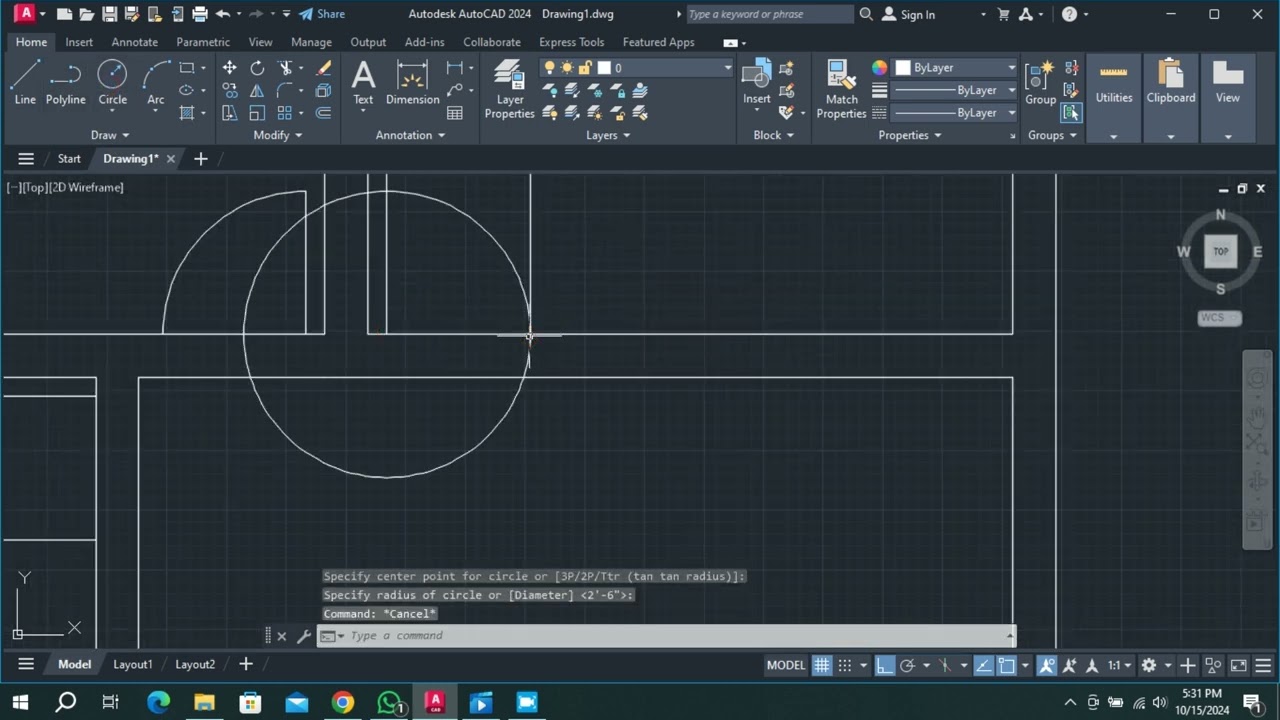The image size is (1280, 720).
Task: Toggle polar tracking in status bar
Action: click(x=907, y=665)
